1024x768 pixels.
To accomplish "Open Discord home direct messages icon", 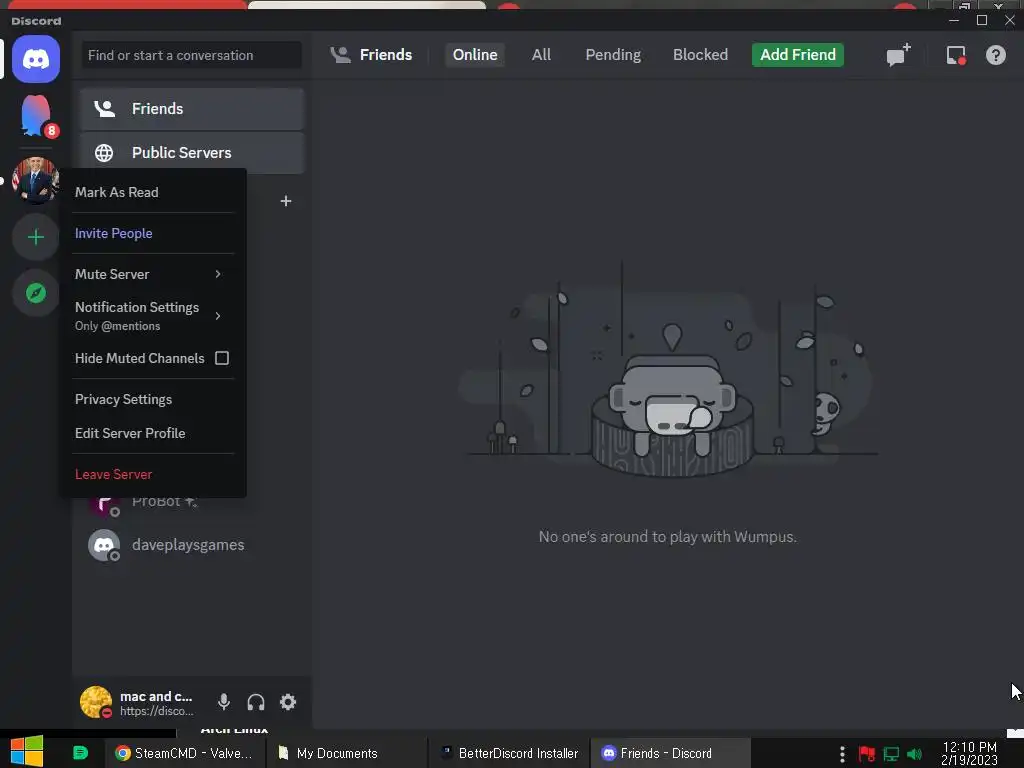I will click(x=36, y=59).
